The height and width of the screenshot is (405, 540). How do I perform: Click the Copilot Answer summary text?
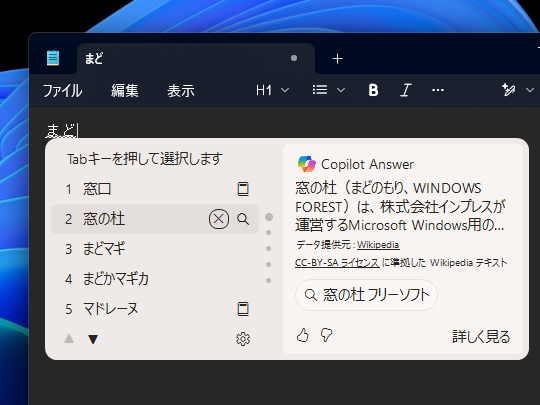pyautogui.click(x=399, y=207)
